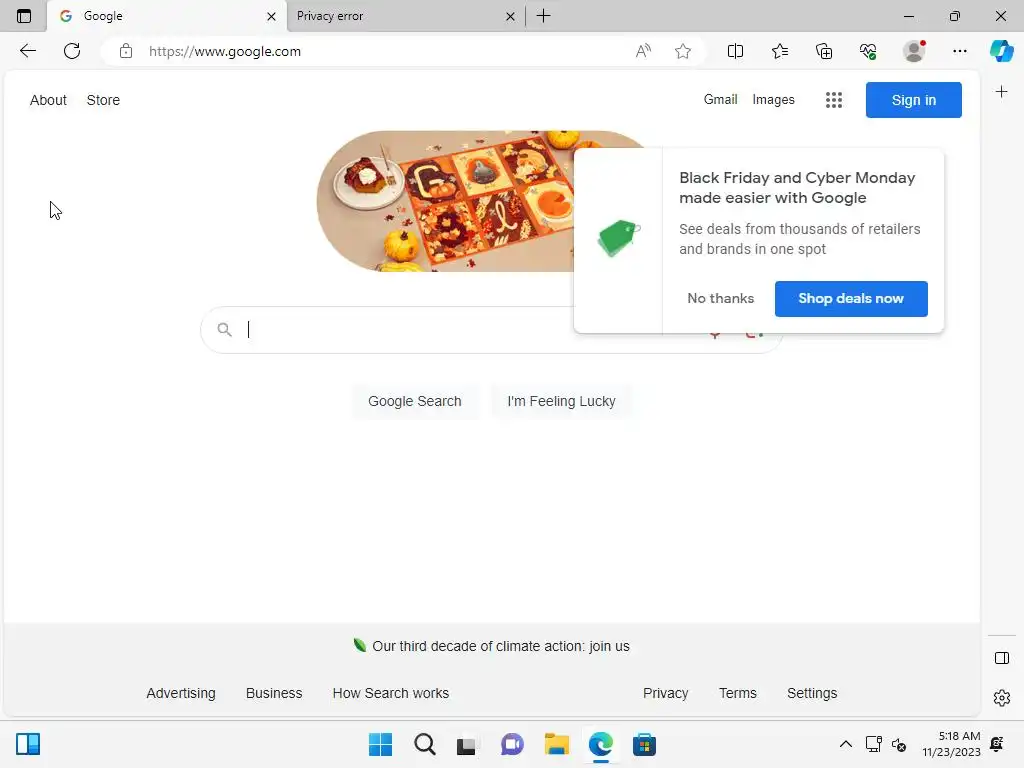1024x768 pixels.
Task: Add sidebar app via plus icon
Action: (1001, 92)
